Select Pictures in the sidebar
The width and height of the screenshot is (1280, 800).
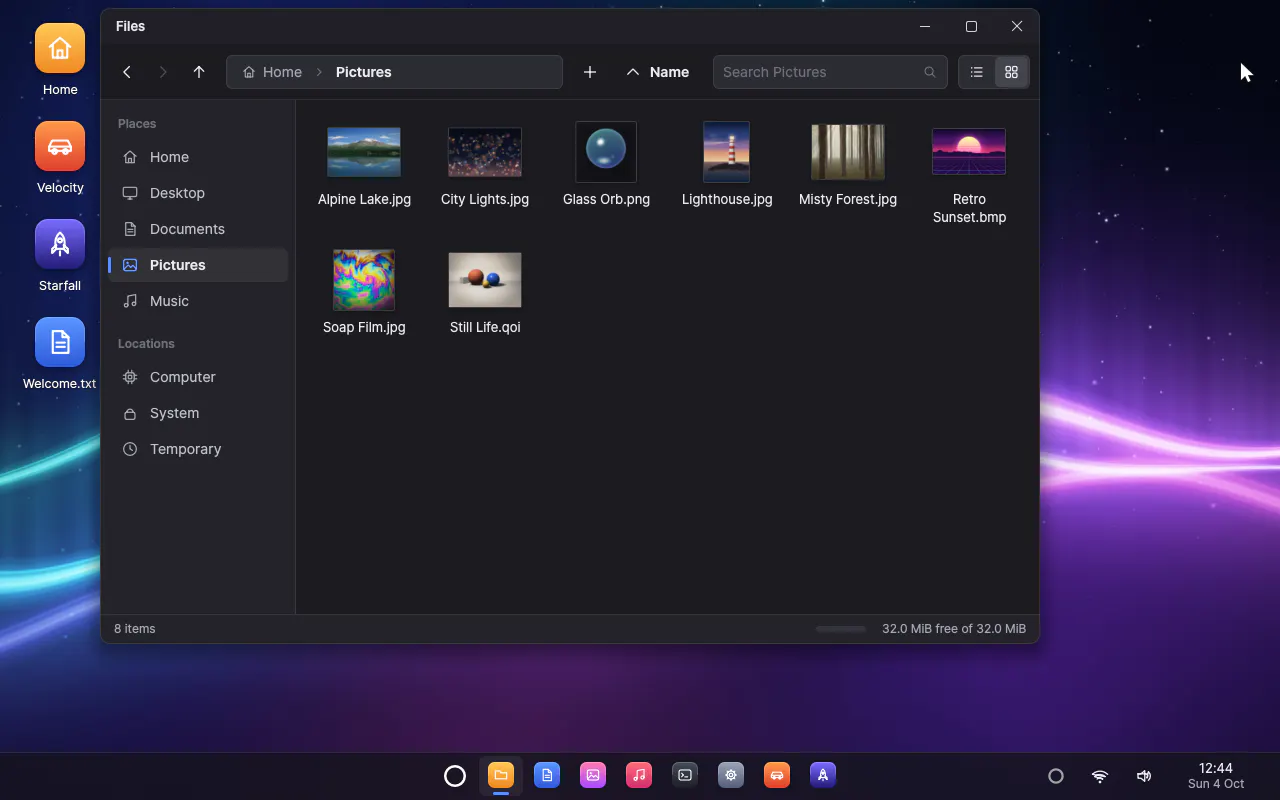coord(198,265)
